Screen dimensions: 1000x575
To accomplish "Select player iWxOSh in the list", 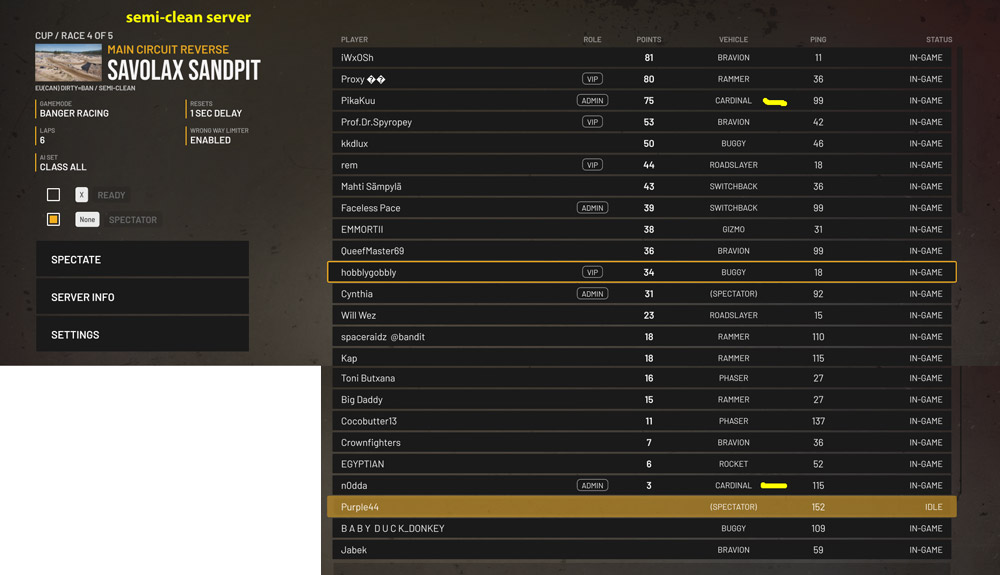I will click(x=357, y=58).
